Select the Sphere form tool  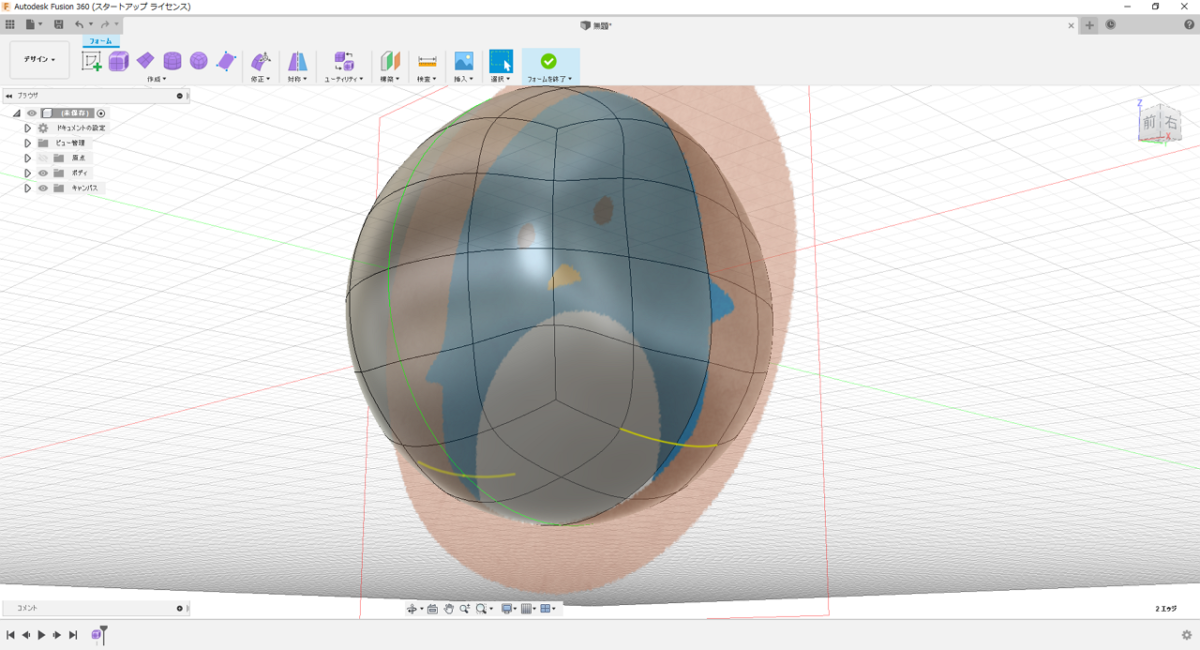tap(199, 61)
